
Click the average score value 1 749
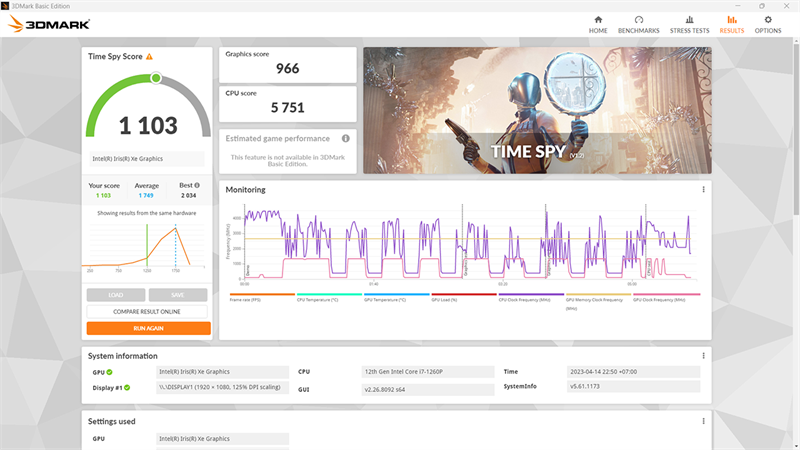coord(146,195)
